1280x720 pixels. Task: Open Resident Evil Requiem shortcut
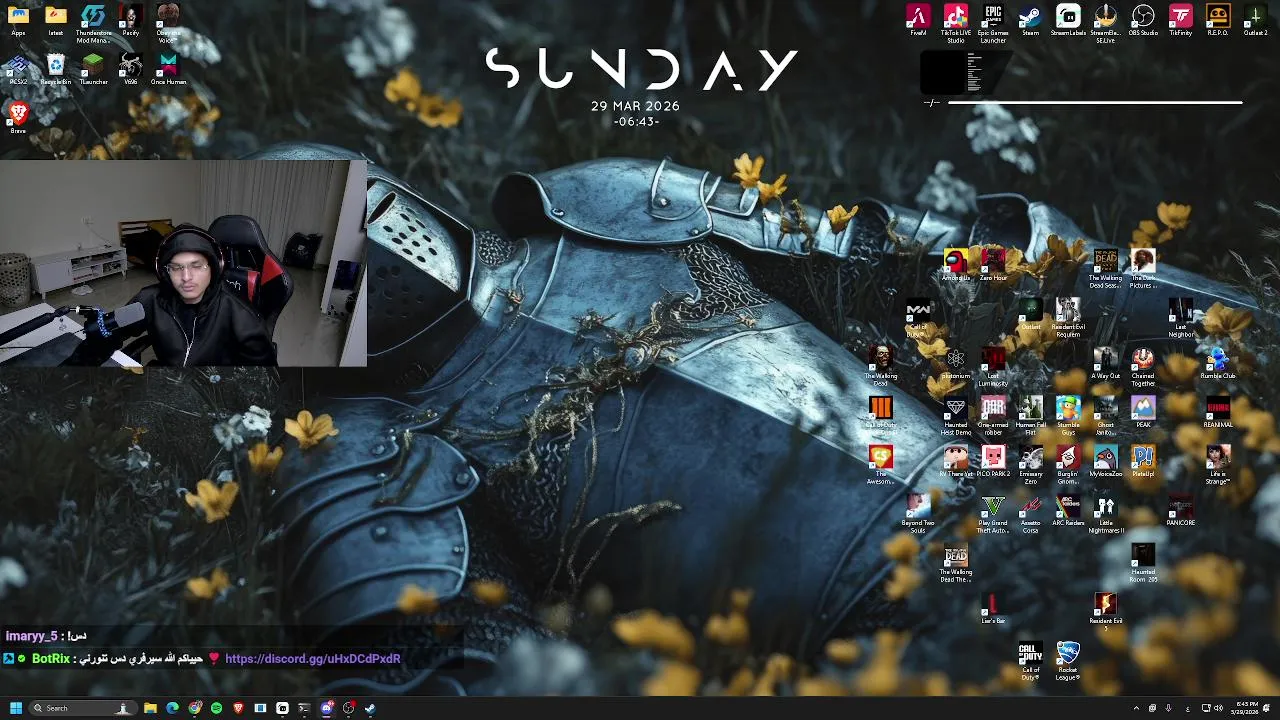coord(1068,317)
